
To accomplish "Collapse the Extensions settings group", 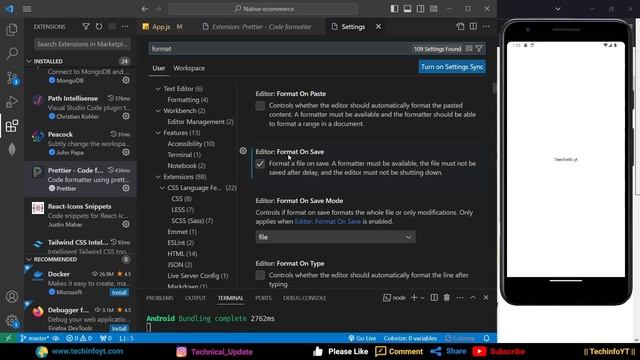I will tap(158, 177).
